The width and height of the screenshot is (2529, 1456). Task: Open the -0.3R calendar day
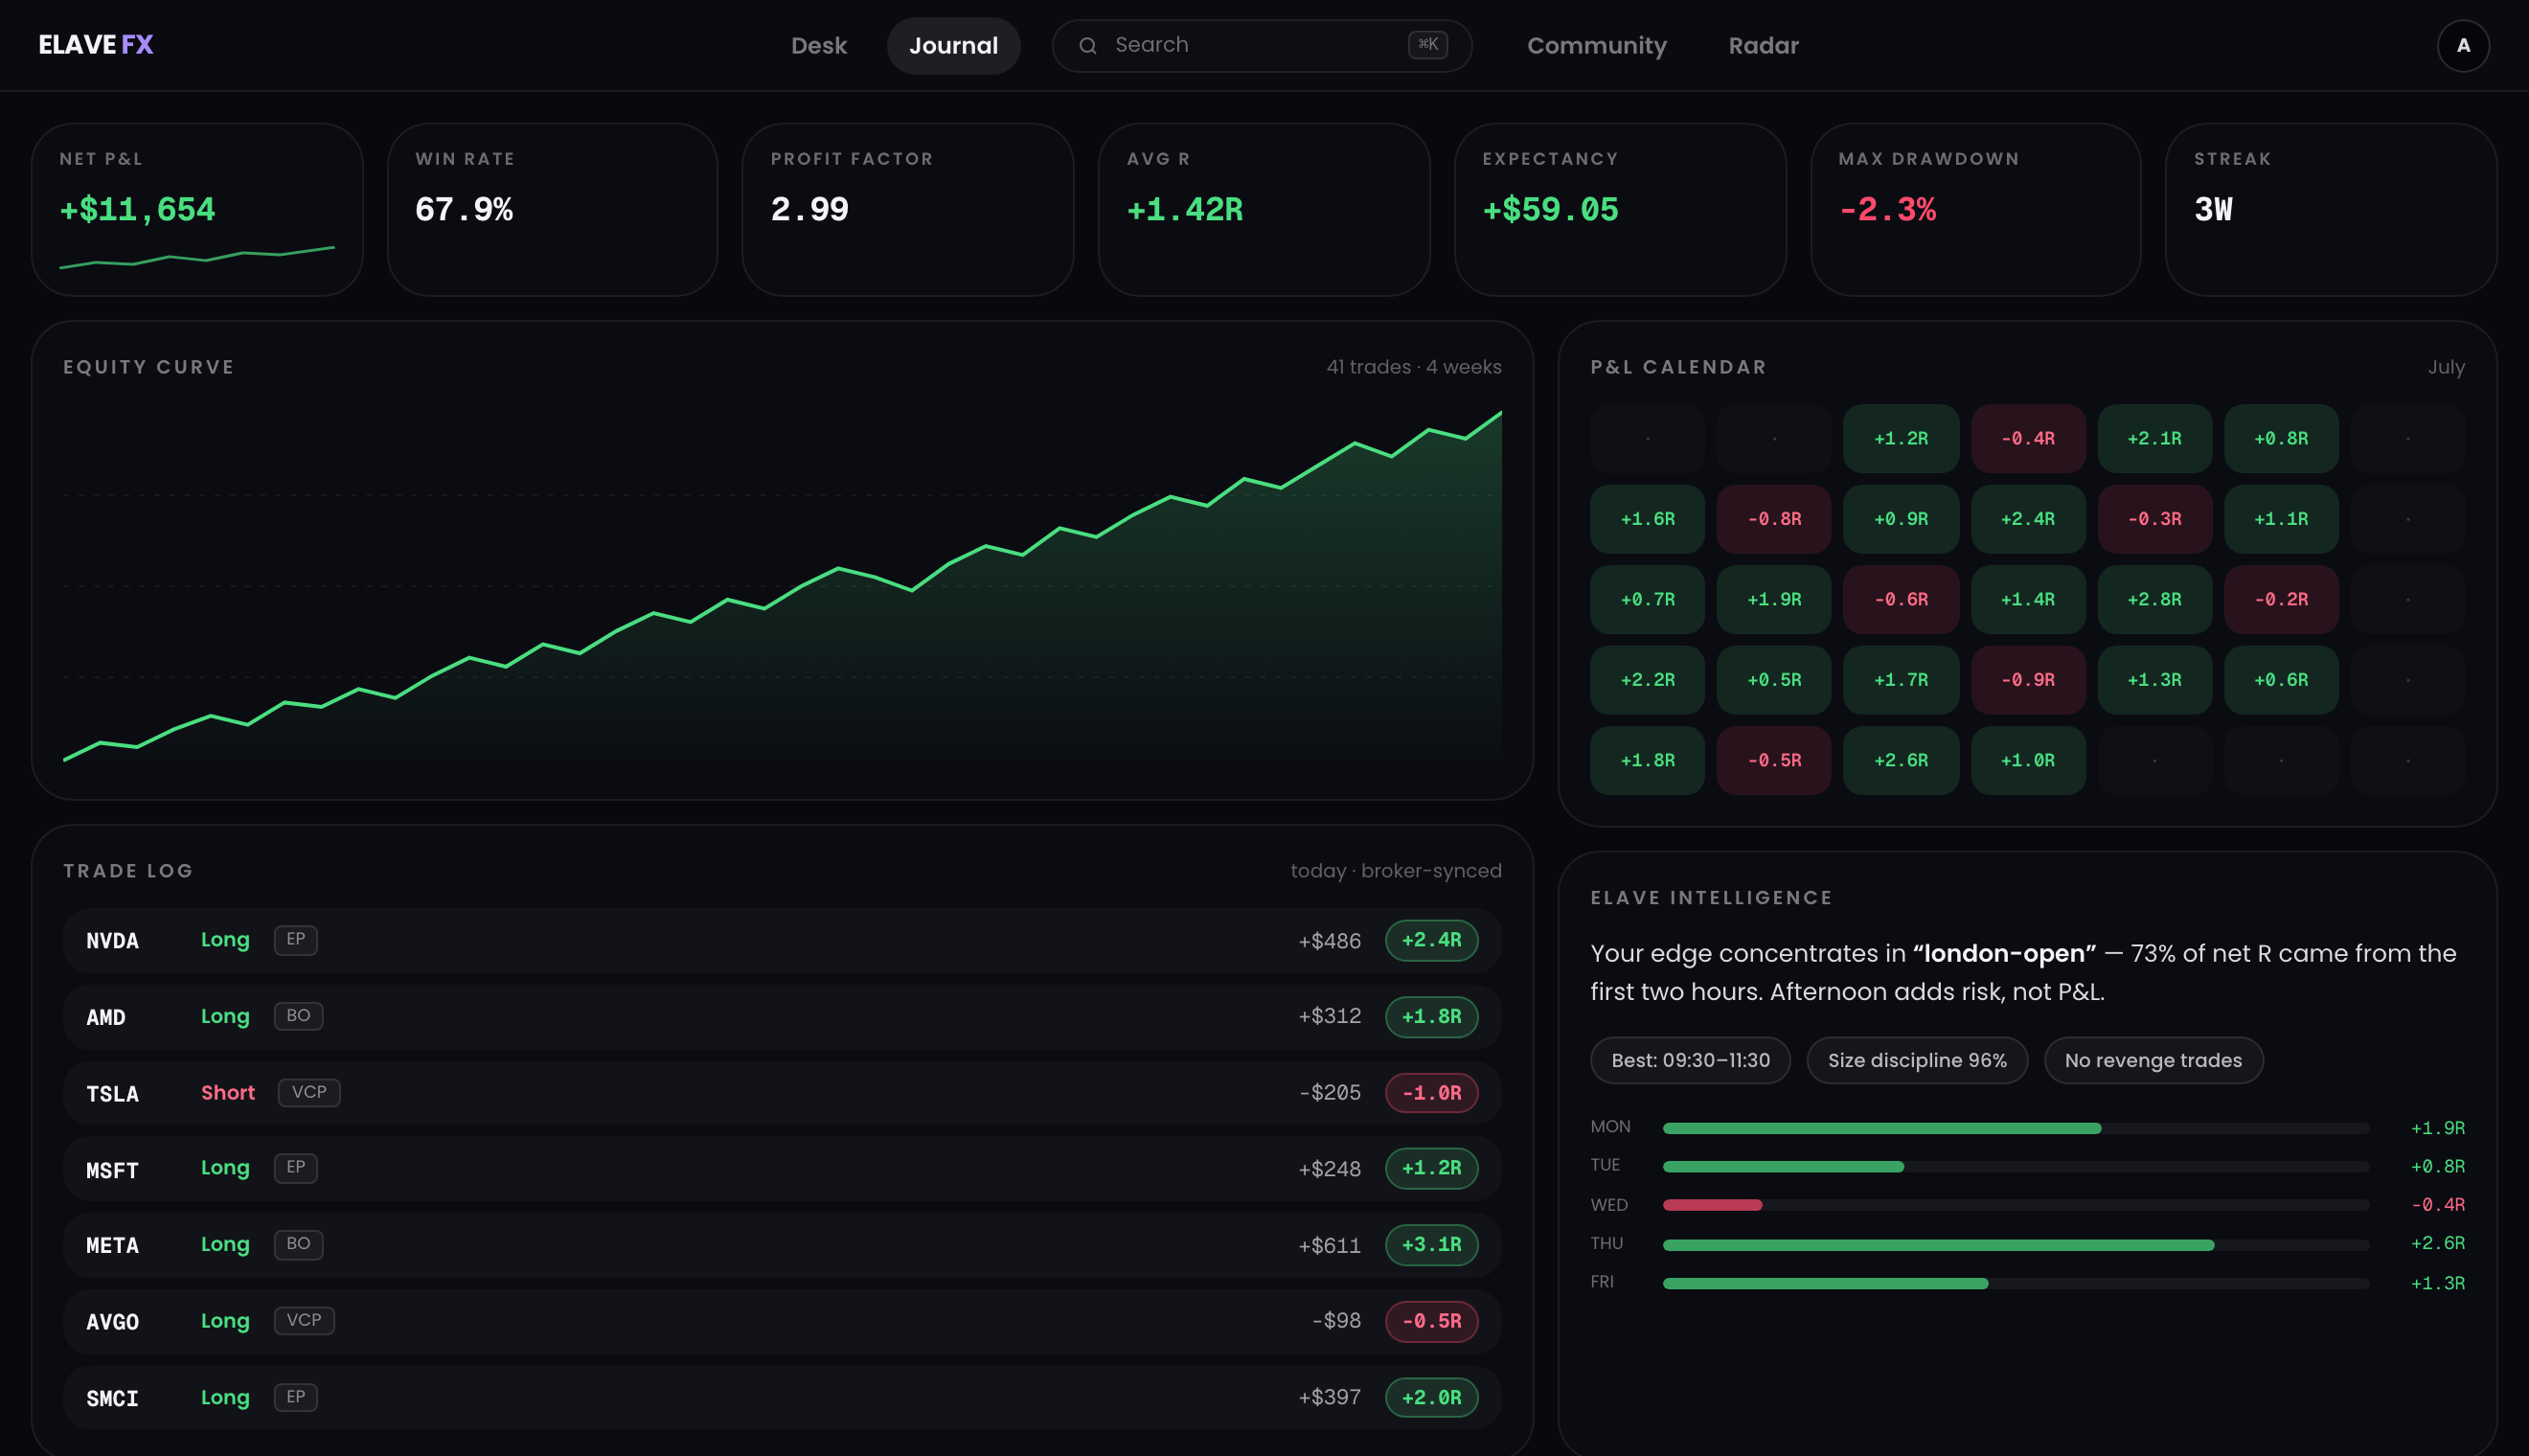click(x=2154, y=519)
